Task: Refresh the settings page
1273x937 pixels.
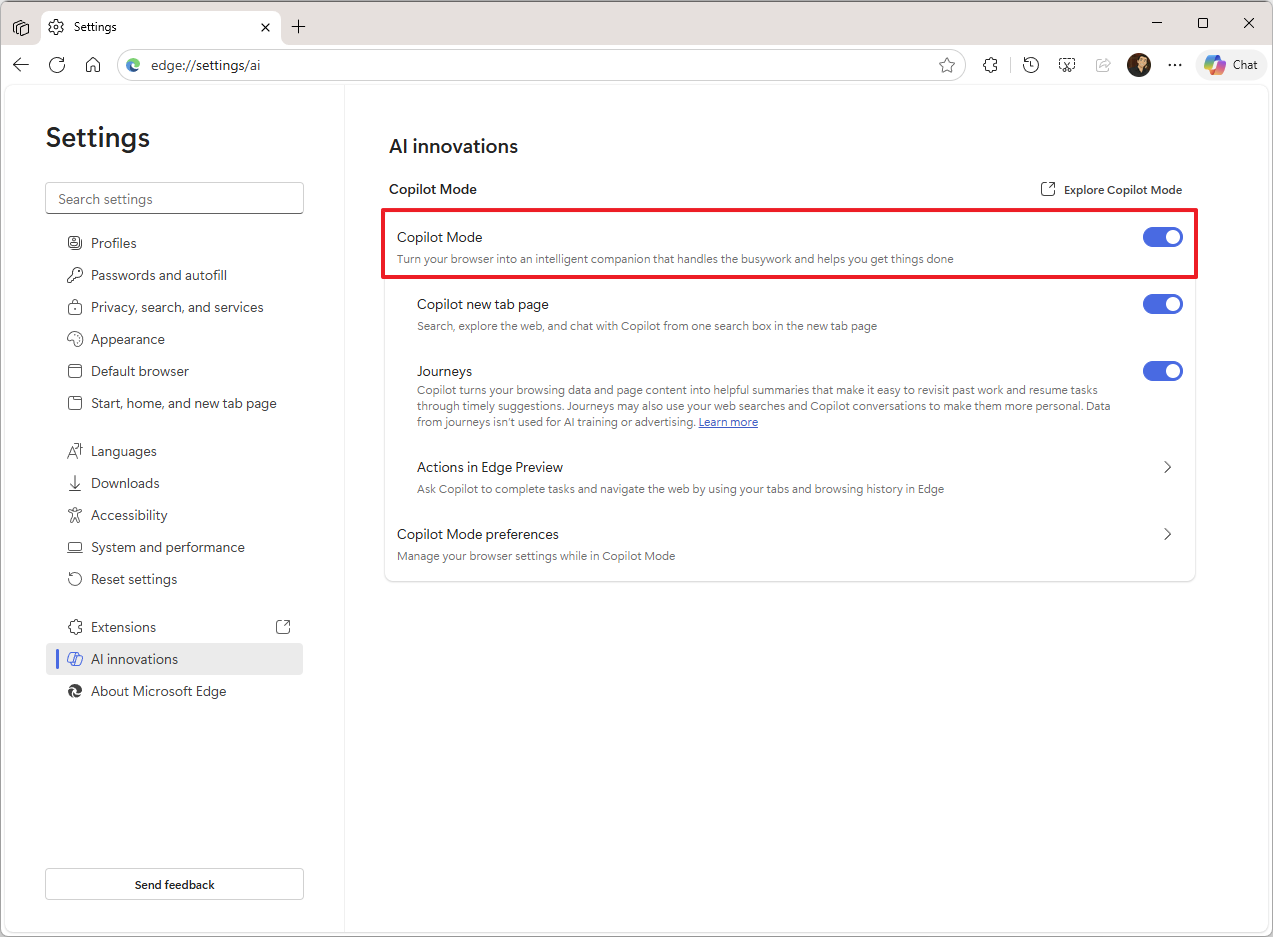Action: point(57,64)
